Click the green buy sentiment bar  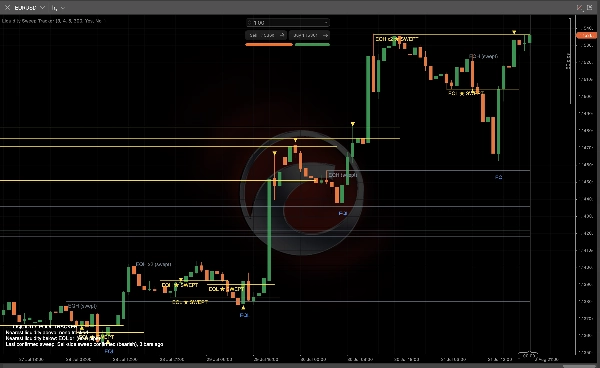312,45
